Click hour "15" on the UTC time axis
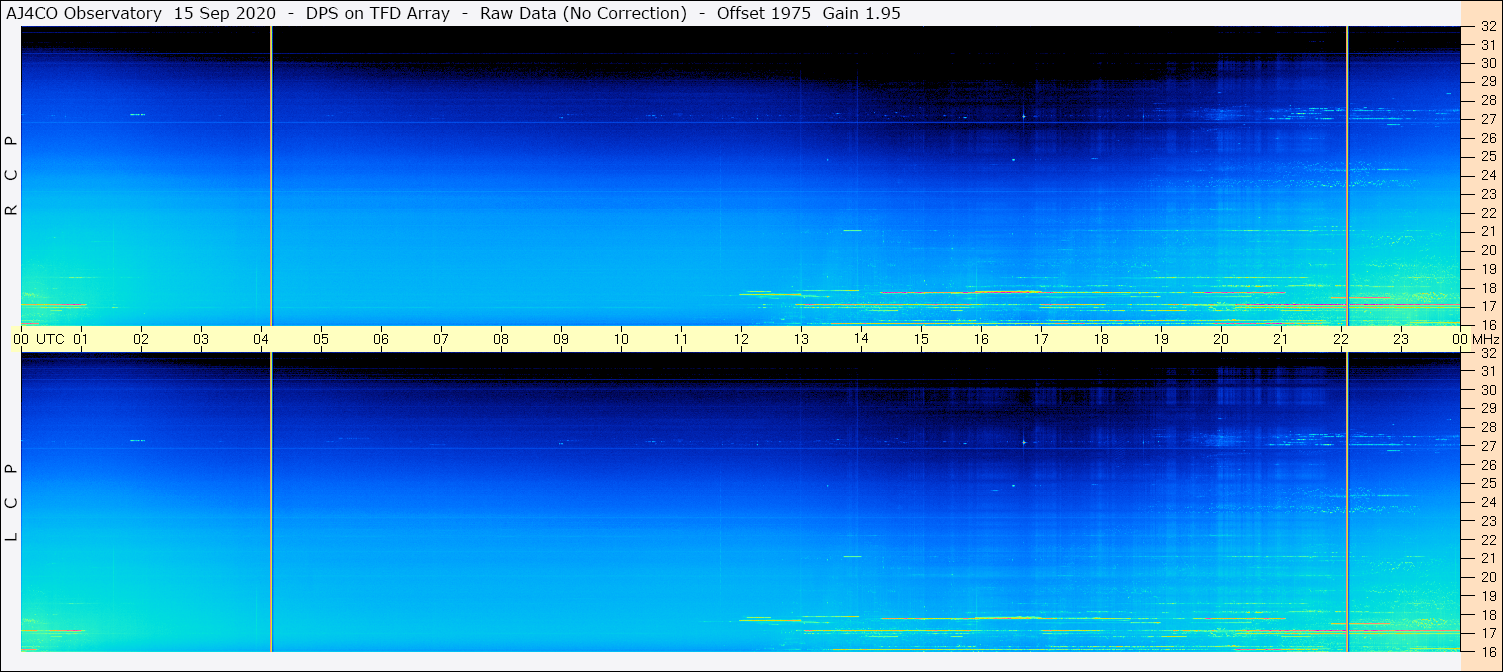 coord(921,339)
